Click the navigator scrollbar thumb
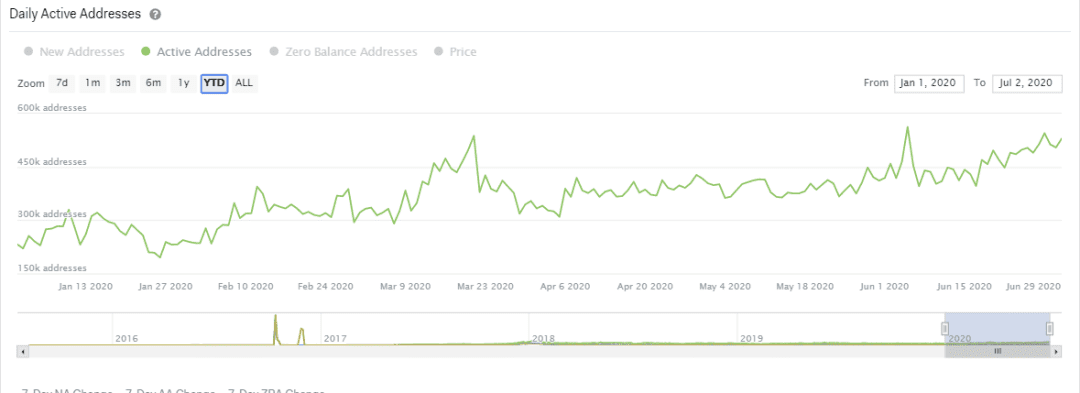 [997, 351]
